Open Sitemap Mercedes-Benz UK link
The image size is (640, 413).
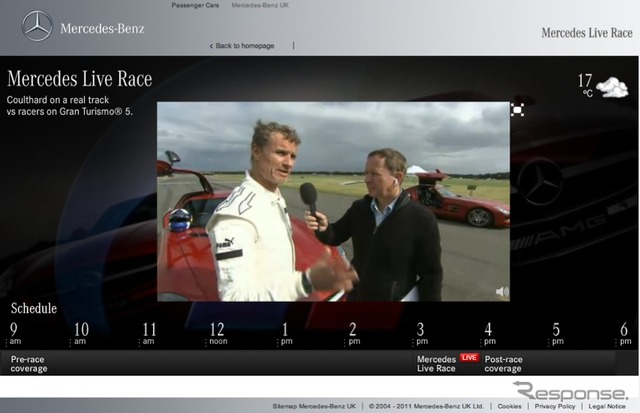[x=314, y=406]
